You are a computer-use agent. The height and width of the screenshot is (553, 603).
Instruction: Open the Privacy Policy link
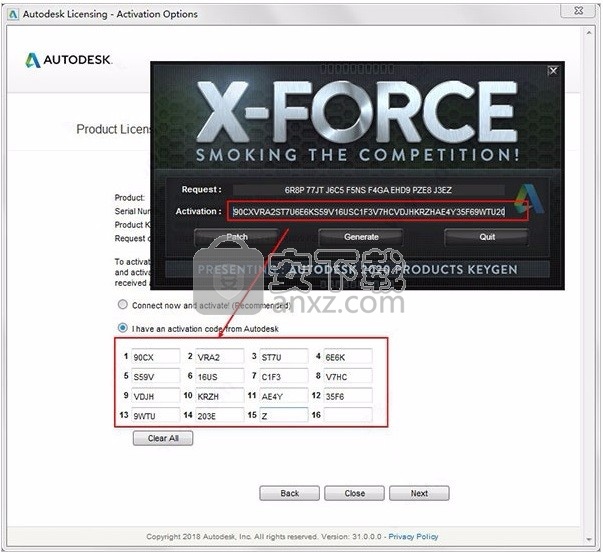tap(413, 536)
